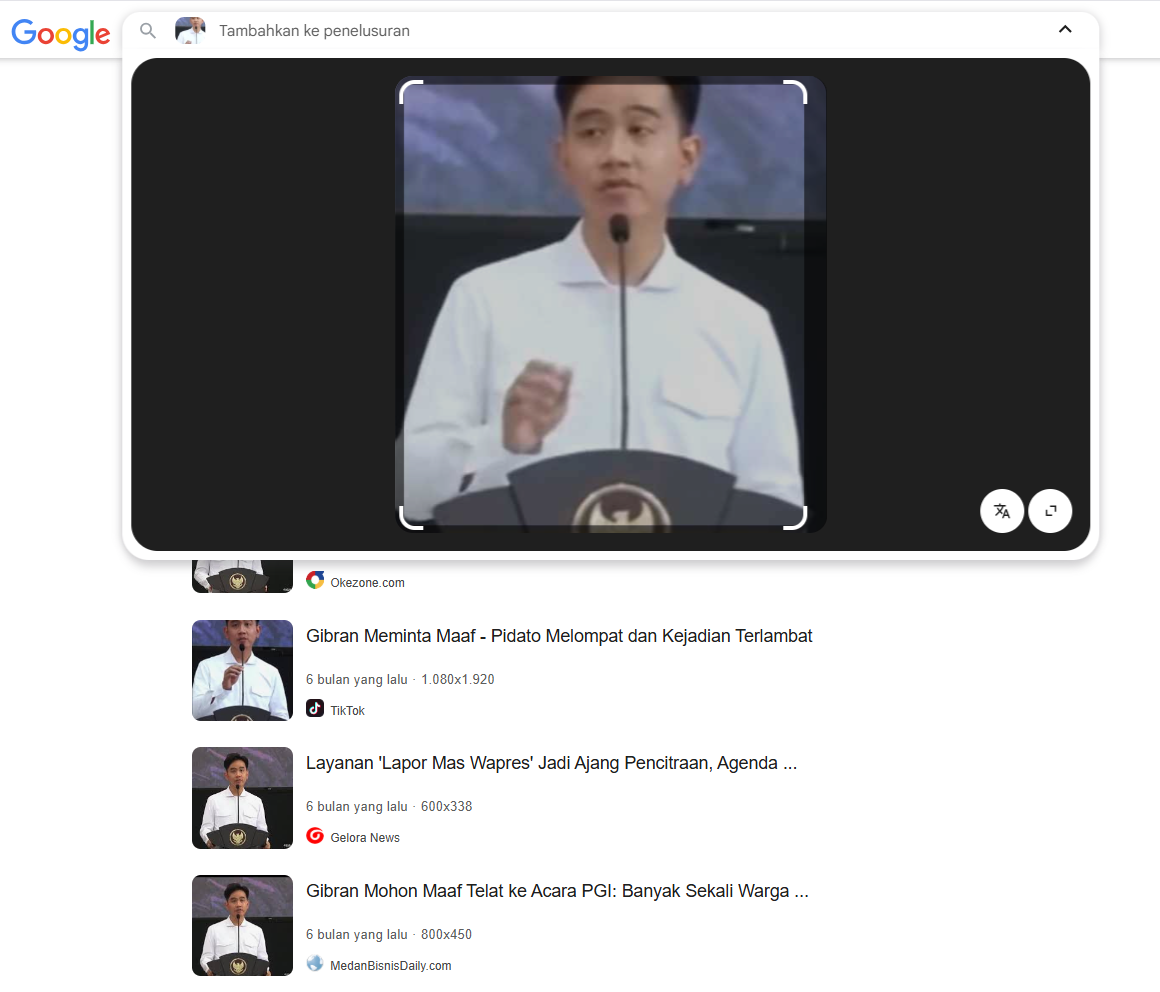Click the magnifying glass search icon
This screenshot has width=1160, height=992.
148,30
